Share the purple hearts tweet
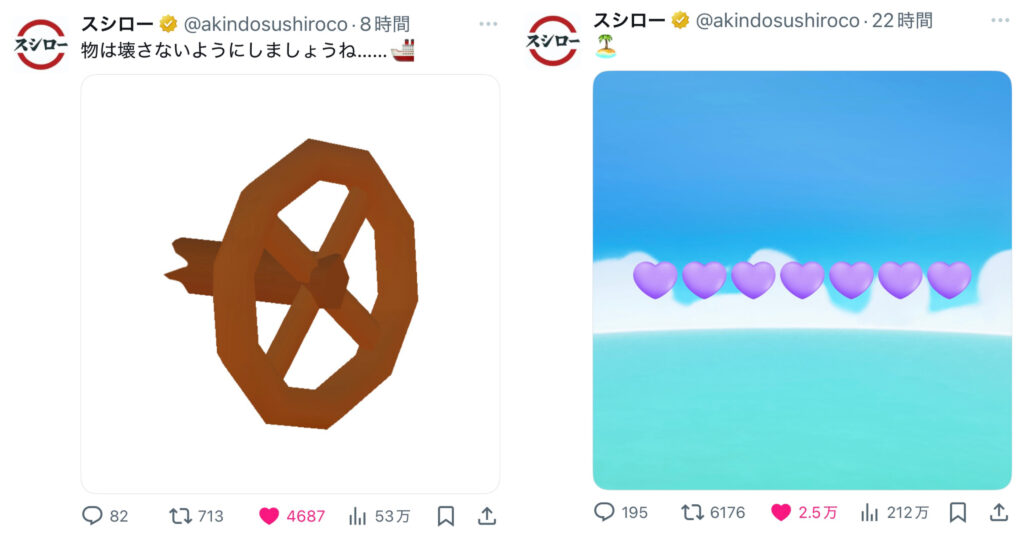 tap(999, 512)
